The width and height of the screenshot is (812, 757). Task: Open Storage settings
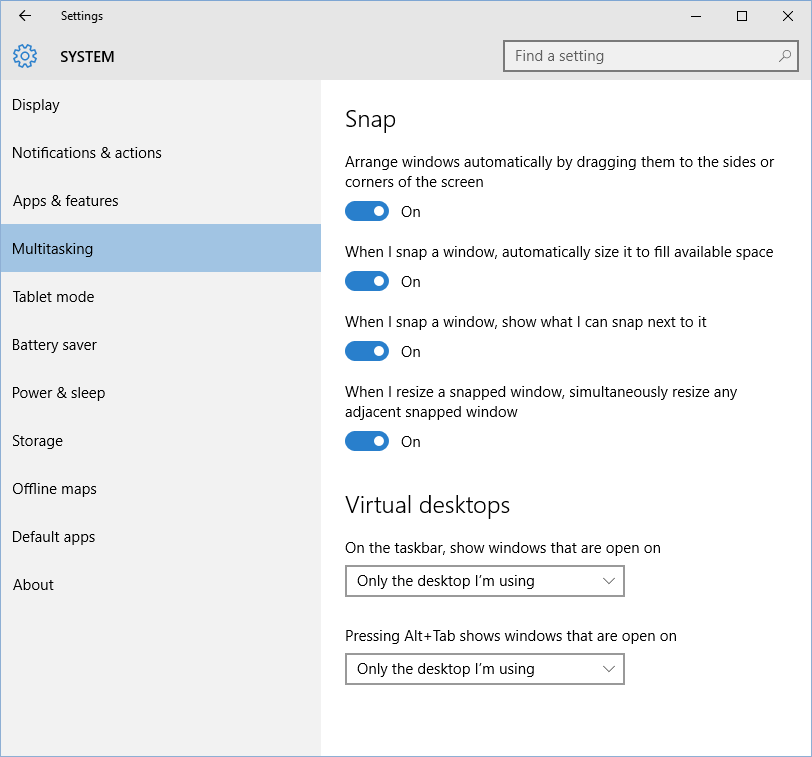pyautogui.click(x=161, y=441)
